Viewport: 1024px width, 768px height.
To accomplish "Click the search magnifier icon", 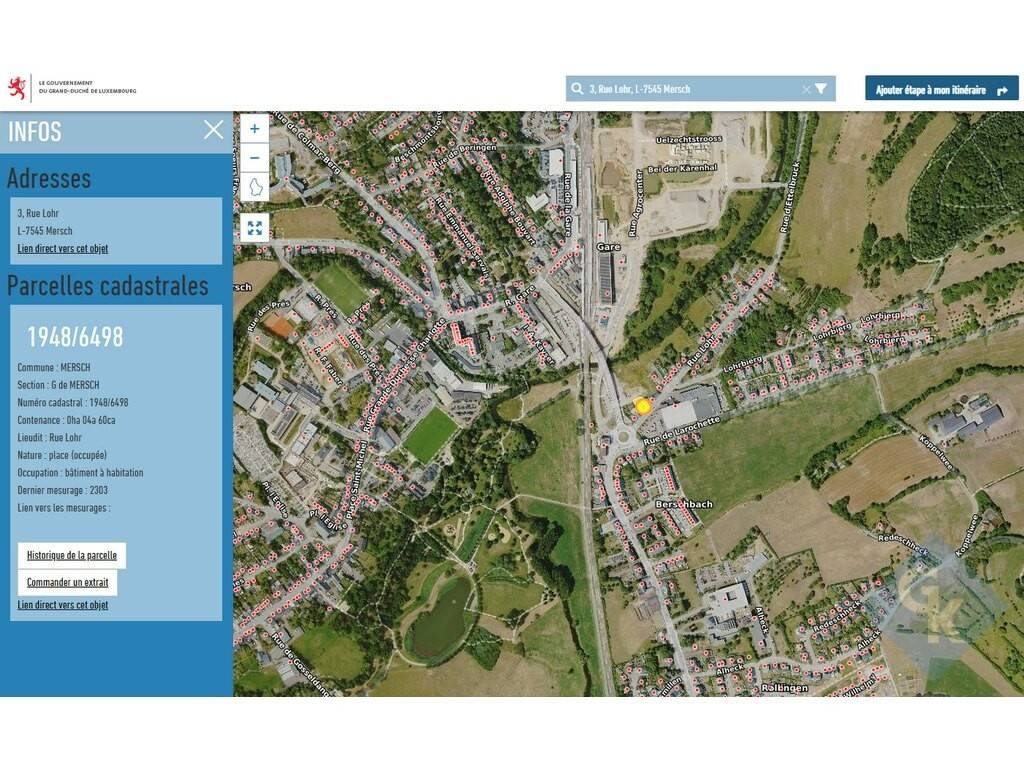I will pos(577,89).
